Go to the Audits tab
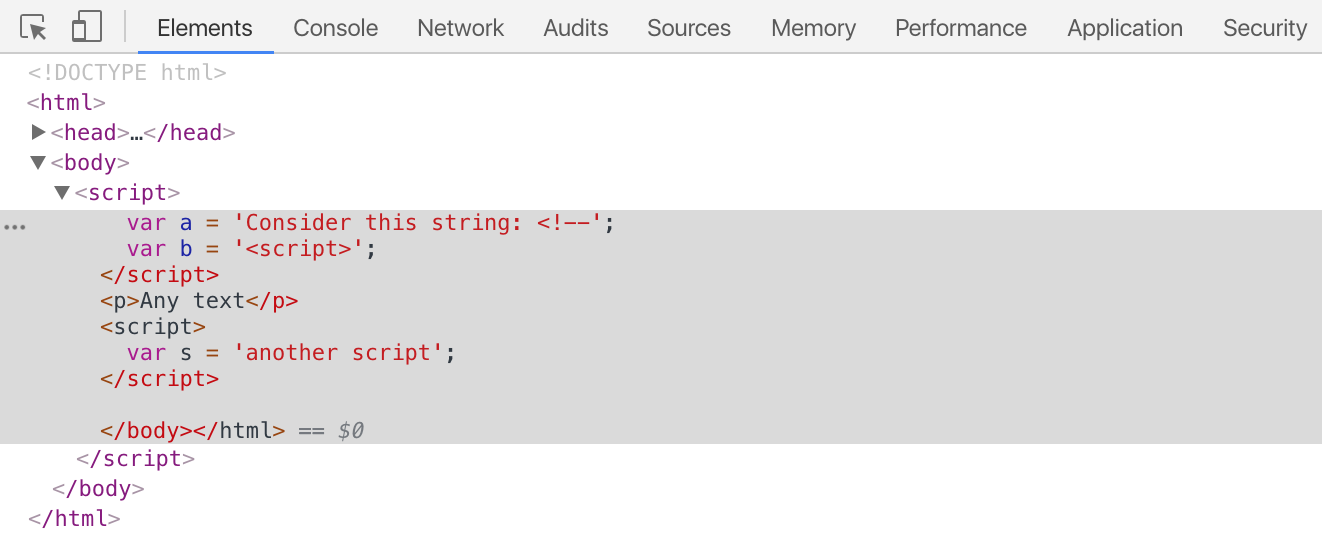 (575, 28)
